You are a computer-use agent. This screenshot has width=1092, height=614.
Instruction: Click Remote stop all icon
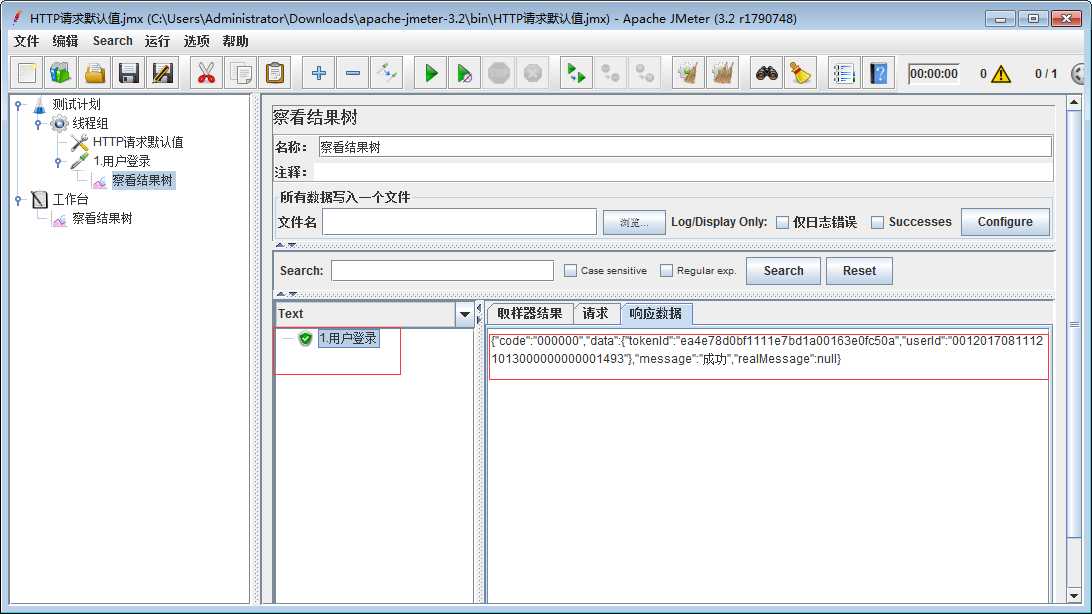(x=611, y=73)
